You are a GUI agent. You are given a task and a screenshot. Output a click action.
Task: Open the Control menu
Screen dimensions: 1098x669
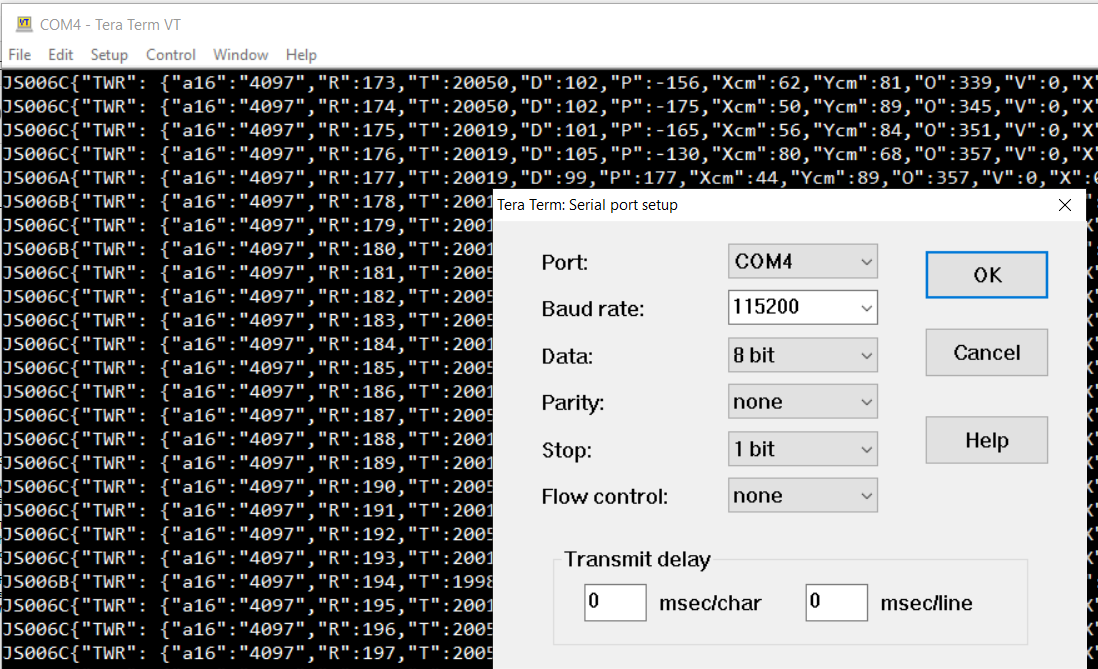[x=170, y=55]
